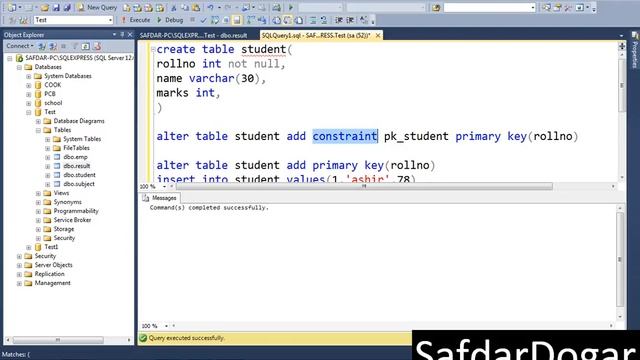Open the New Query editor
The width and height of the screenshot is (640, 360).
[97, 7]
